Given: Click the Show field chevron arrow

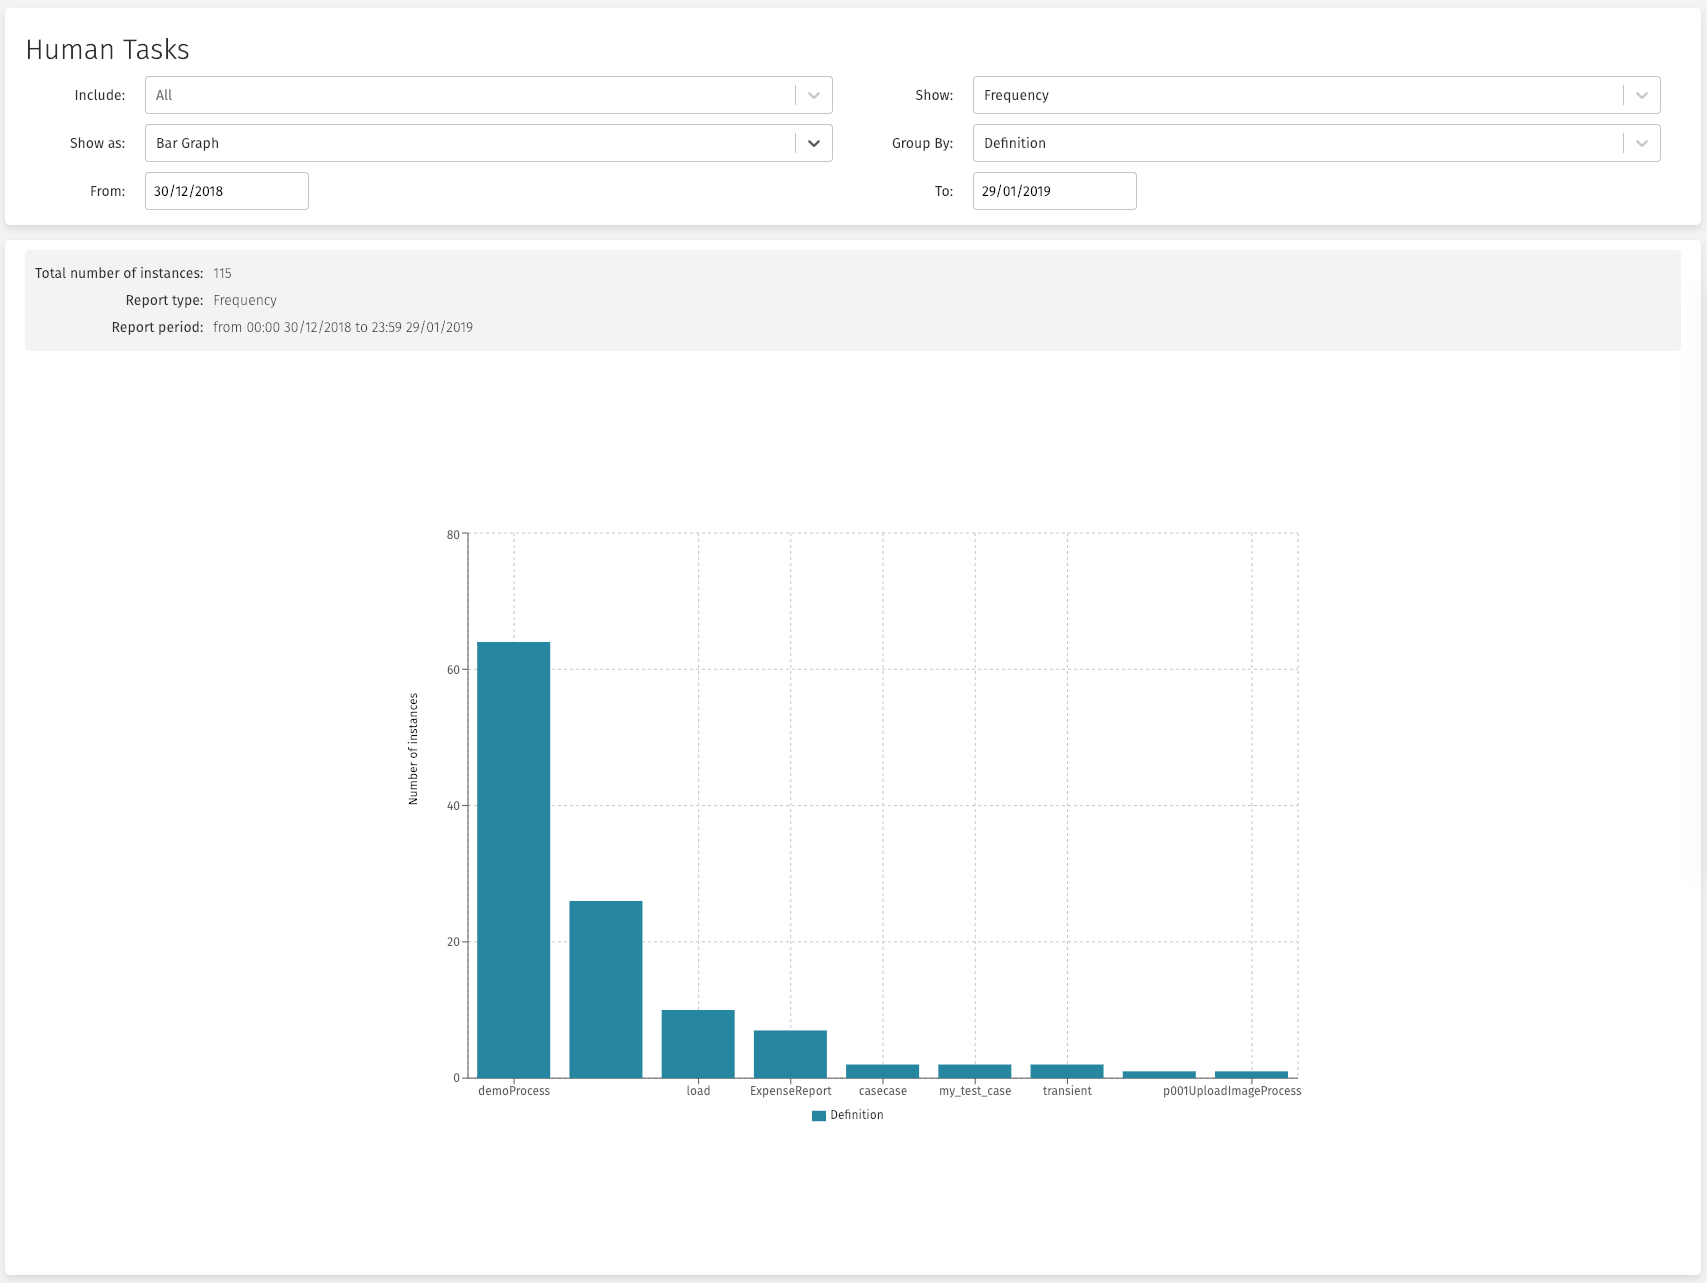Looking at the screenshot, I should point(1641,95).
